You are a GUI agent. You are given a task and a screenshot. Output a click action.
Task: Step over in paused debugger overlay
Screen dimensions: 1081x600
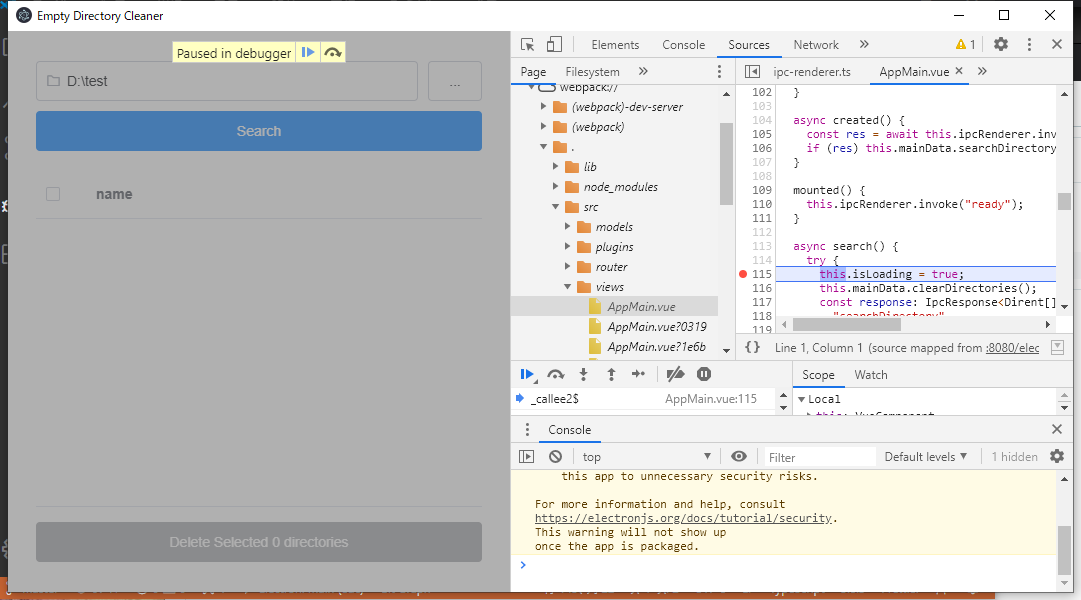(x=333, y=52)
